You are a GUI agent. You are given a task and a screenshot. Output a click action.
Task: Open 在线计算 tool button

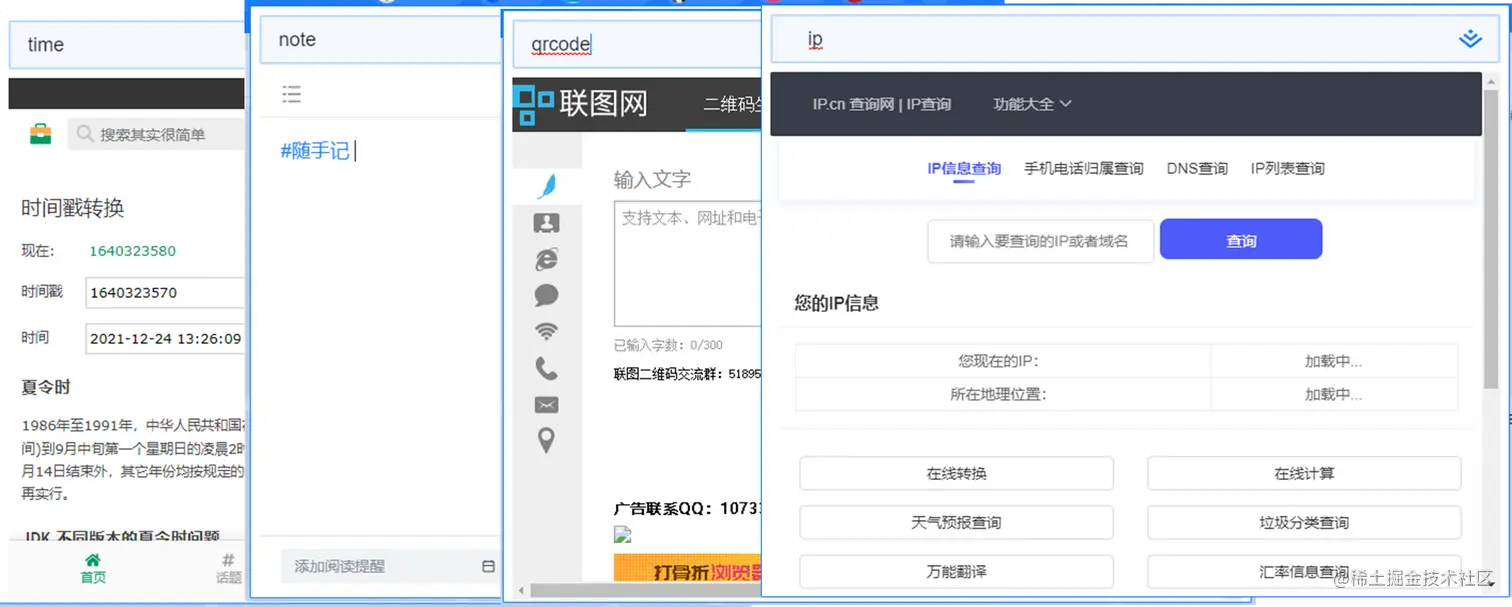(1304, 473)
